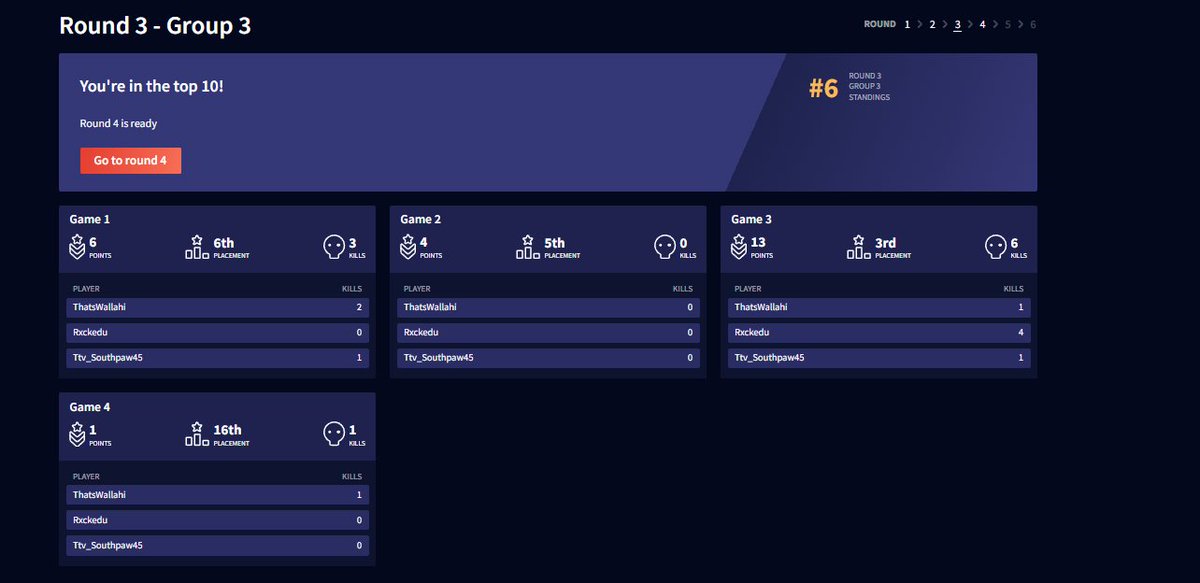The image size is (1200, 583).
Task: Click Game 1 points badge icon
Action: point(76,247)
